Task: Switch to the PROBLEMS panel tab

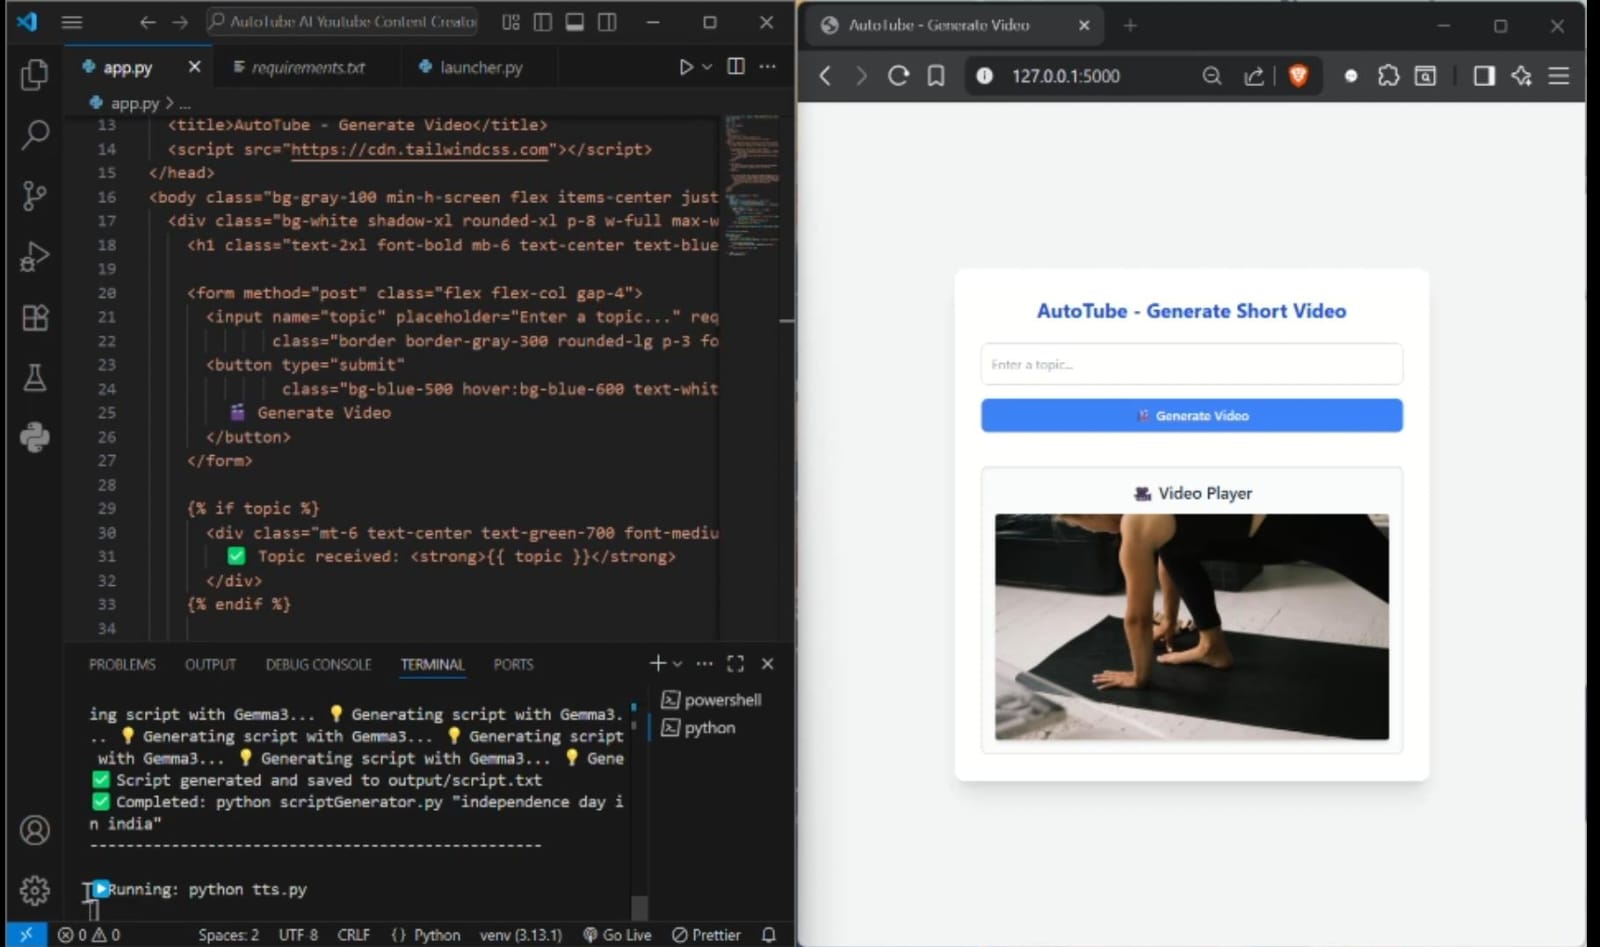Action: click(122, 665)
